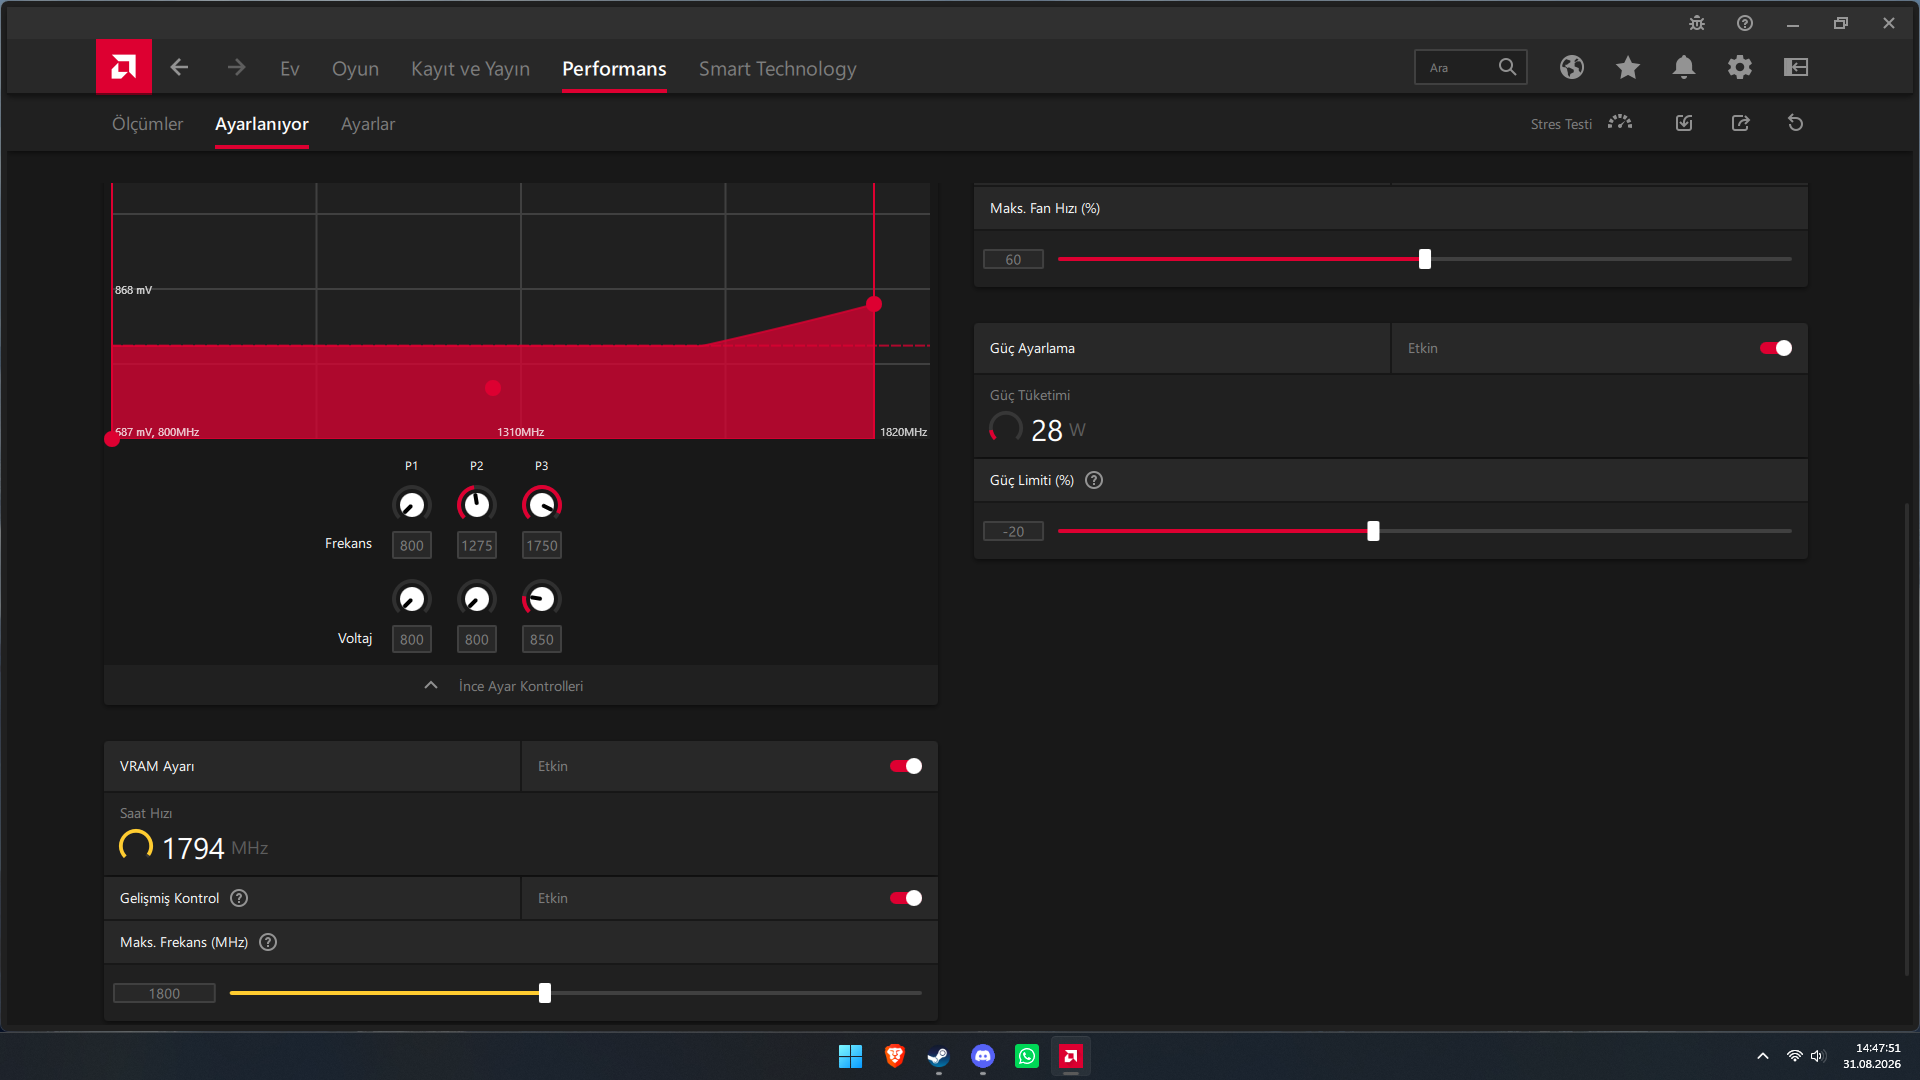Click the Güç Limiti value field showing -20
1920x1080 pixels.
click(1013, 531)
